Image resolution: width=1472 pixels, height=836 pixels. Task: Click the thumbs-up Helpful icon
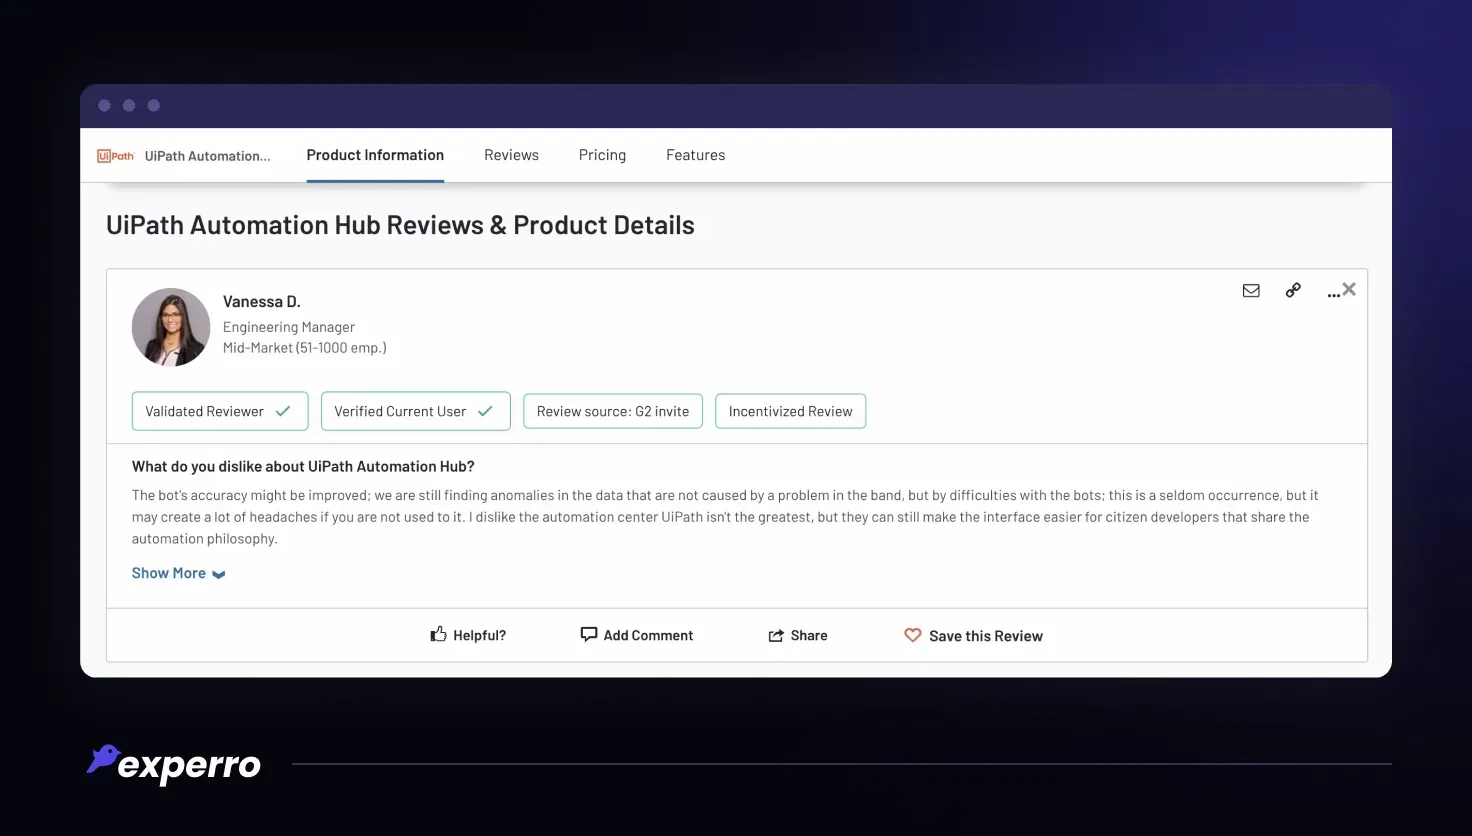(x=438, y=634)
